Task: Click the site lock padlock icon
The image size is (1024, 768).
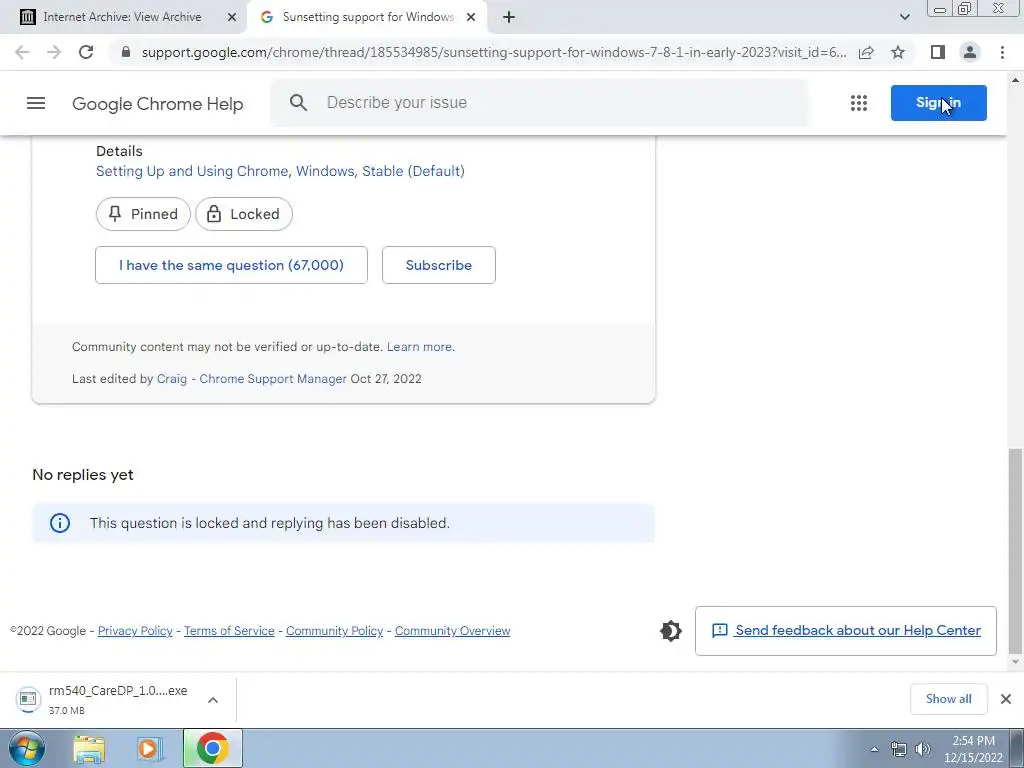Action: coord(127,52)
